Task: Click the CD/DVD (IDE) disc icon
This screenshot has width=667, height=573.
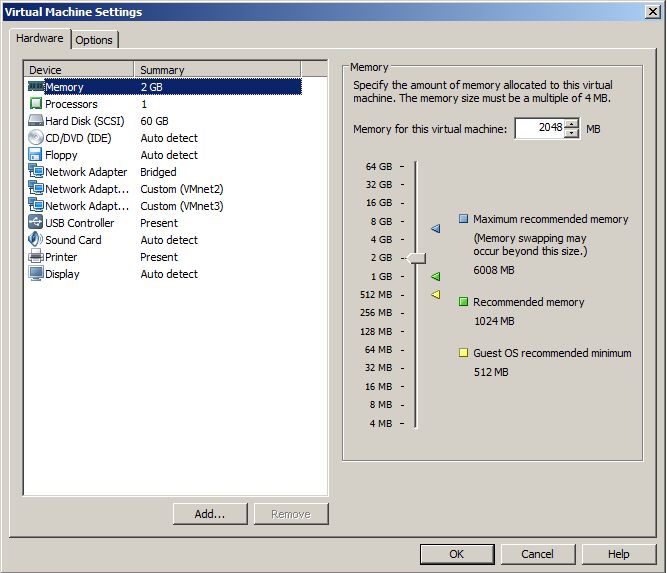Action: (36, 138)
